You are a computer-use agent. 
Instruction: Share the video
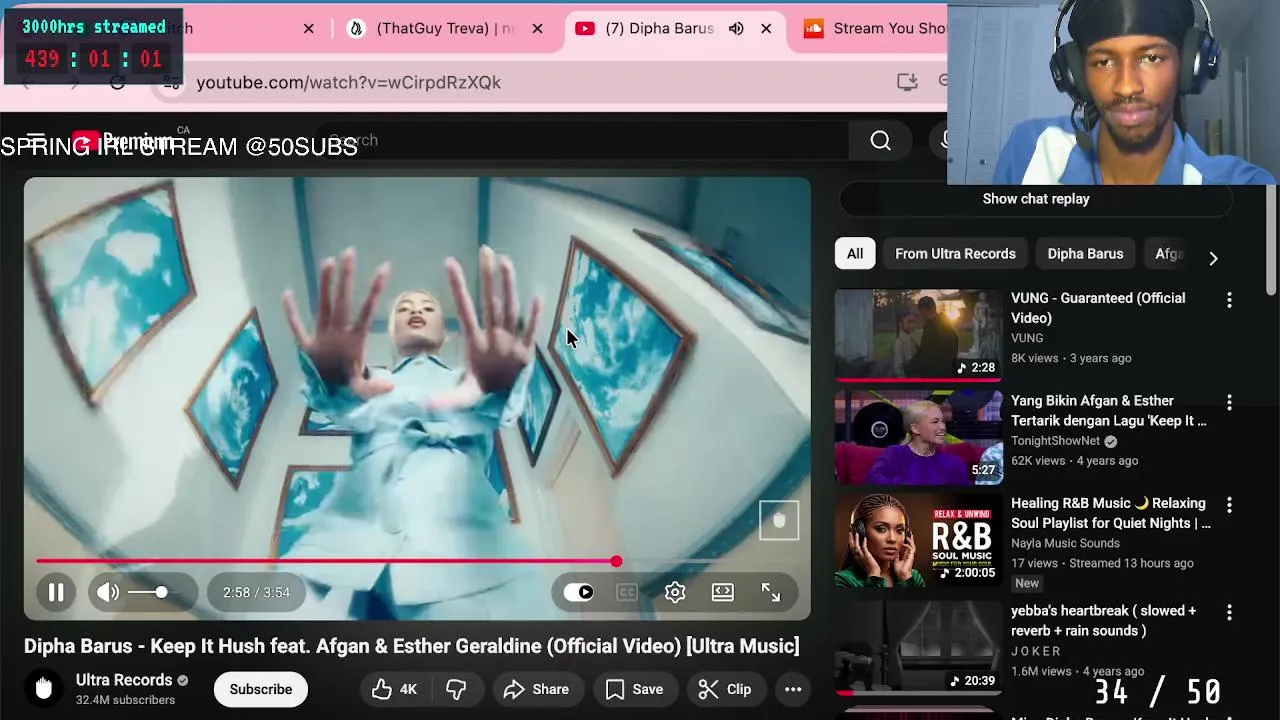point(537,689)
